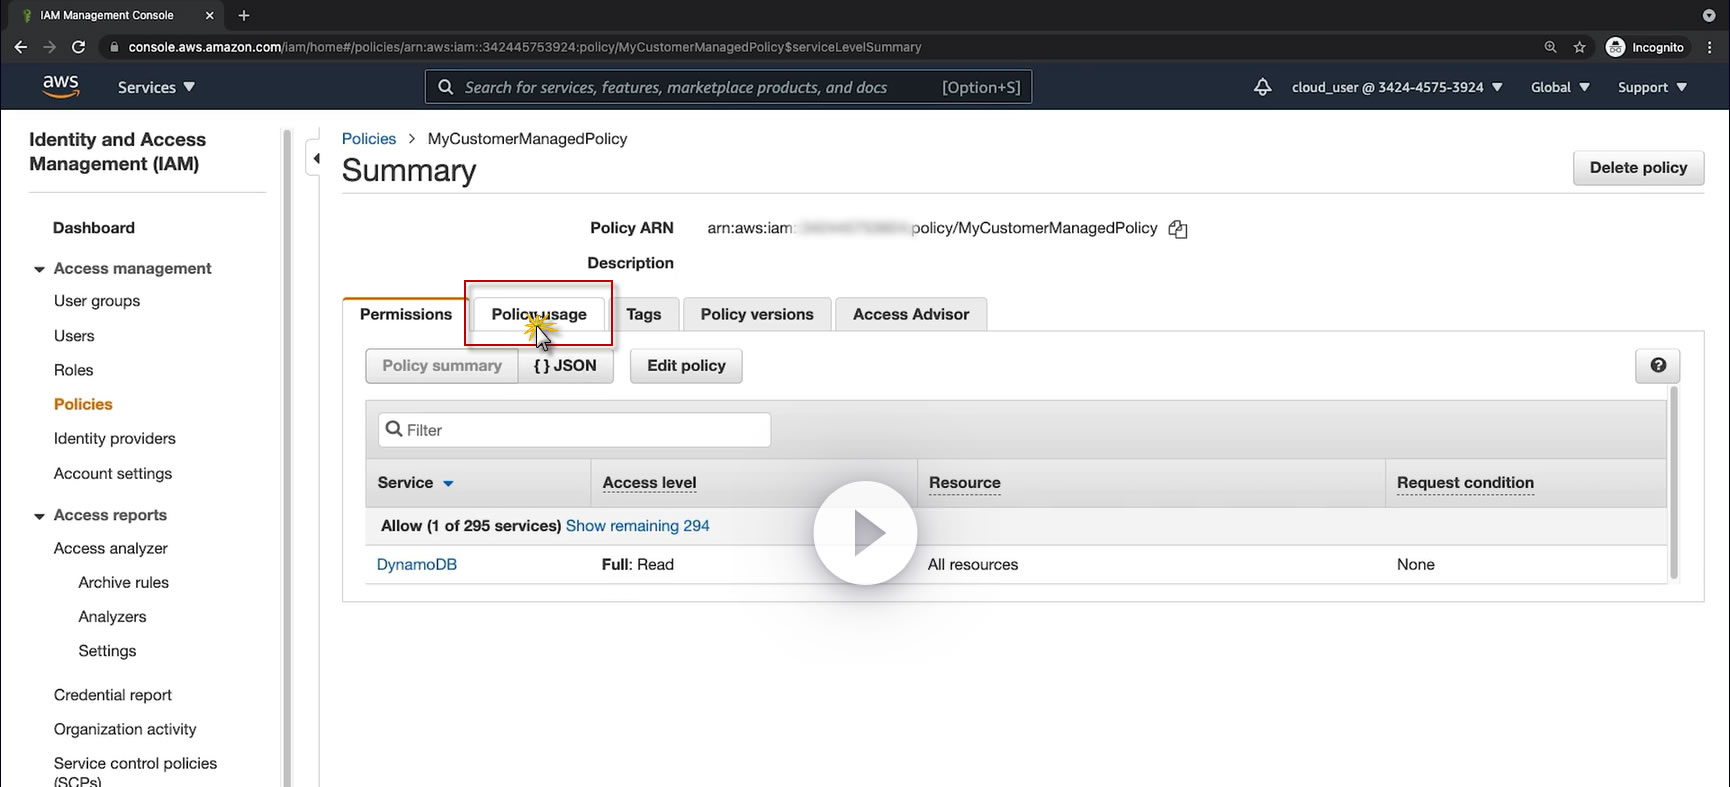Open the cloud_user account dropdown
This screenshot has width=1730, height=787.
coord(1397,87)
